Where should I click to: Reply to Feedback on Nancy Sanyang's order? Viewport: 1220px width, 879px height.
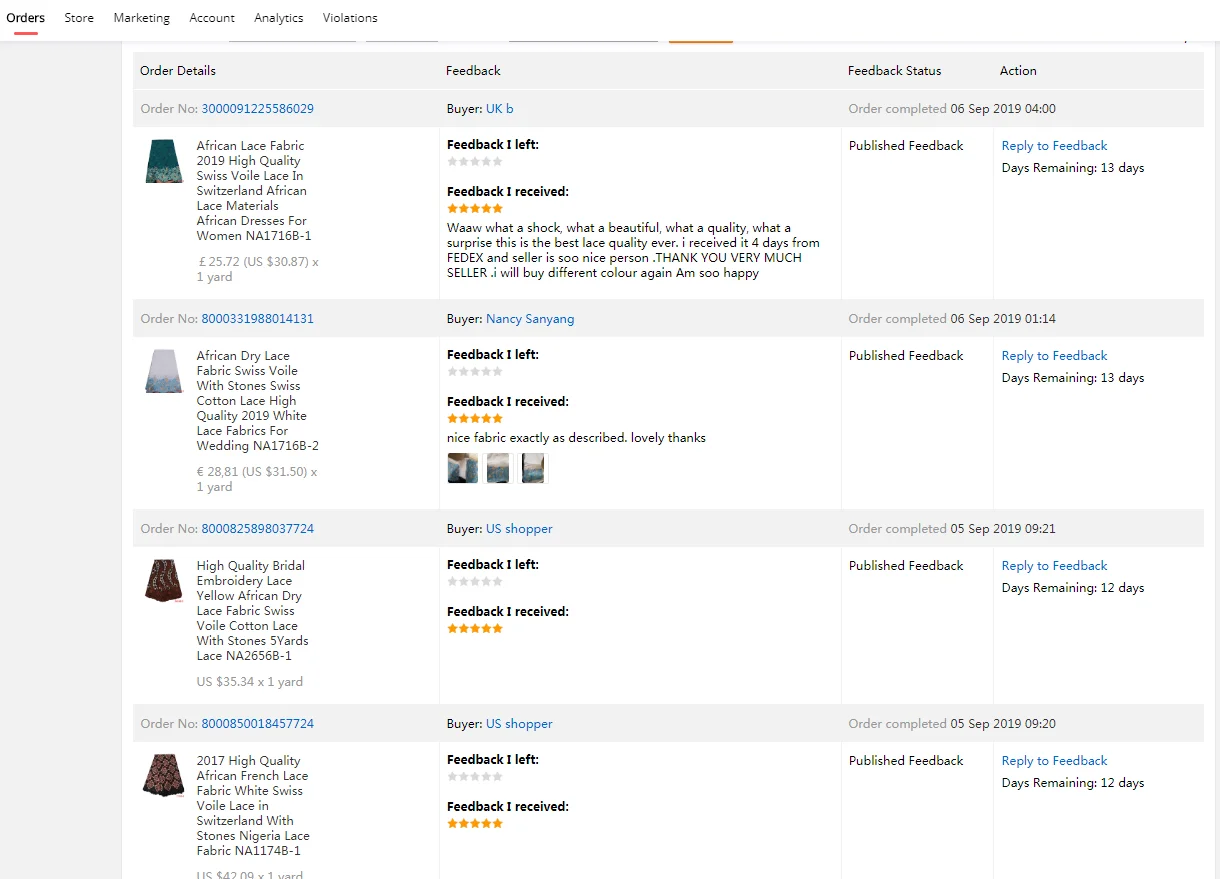[1055, 356]
